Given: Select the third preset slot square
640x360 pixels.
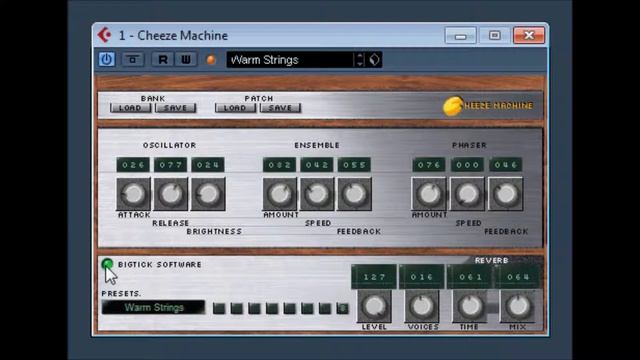Looking at the screenshot, I should [x=254, y=308].
